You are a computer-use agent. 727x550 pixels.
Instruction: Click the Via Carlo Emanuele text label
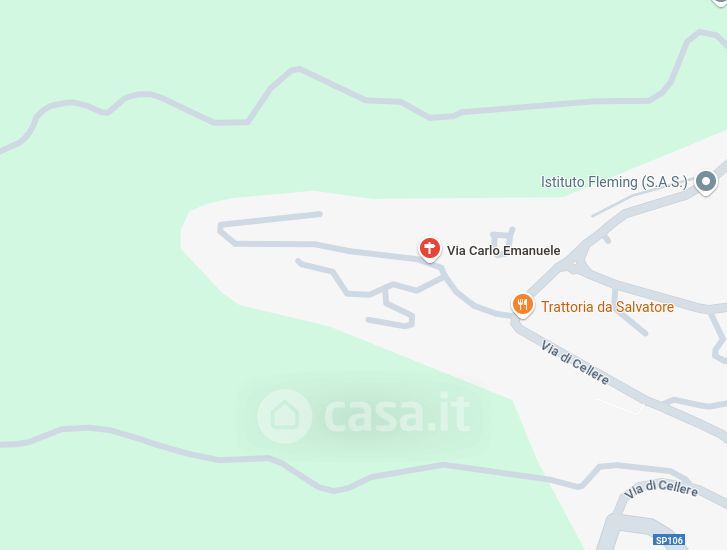pyautogui.click(x=504, y=250)
